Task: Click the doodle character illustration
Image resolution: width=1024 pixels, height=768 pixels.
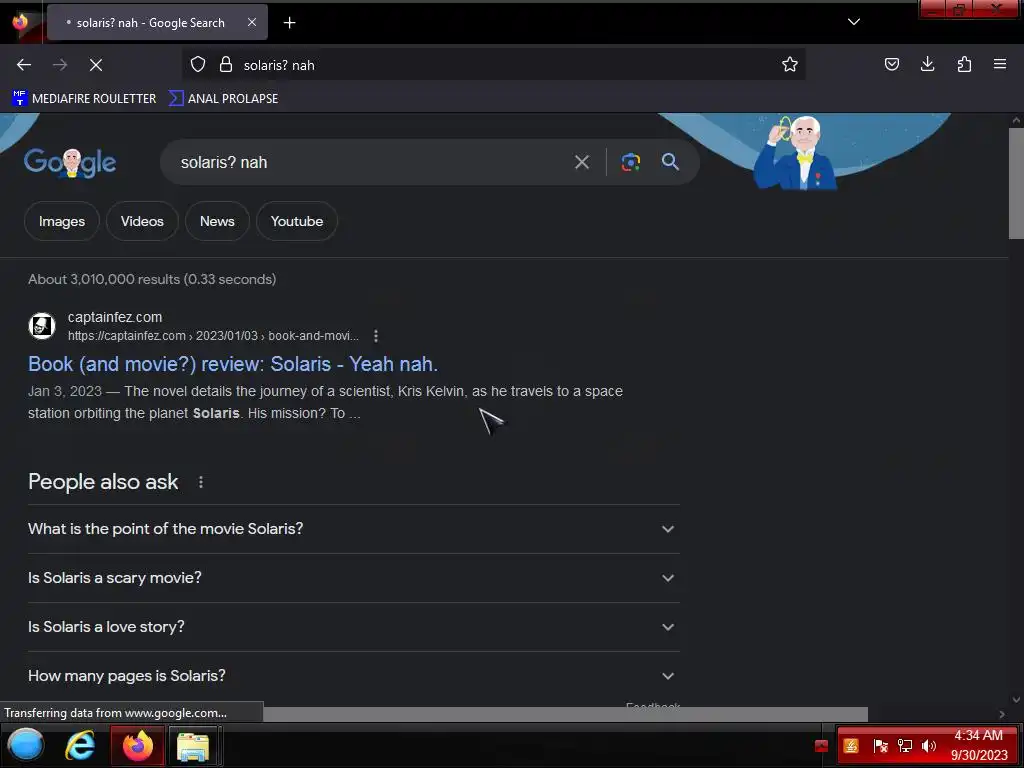Action: pos(794,153)
